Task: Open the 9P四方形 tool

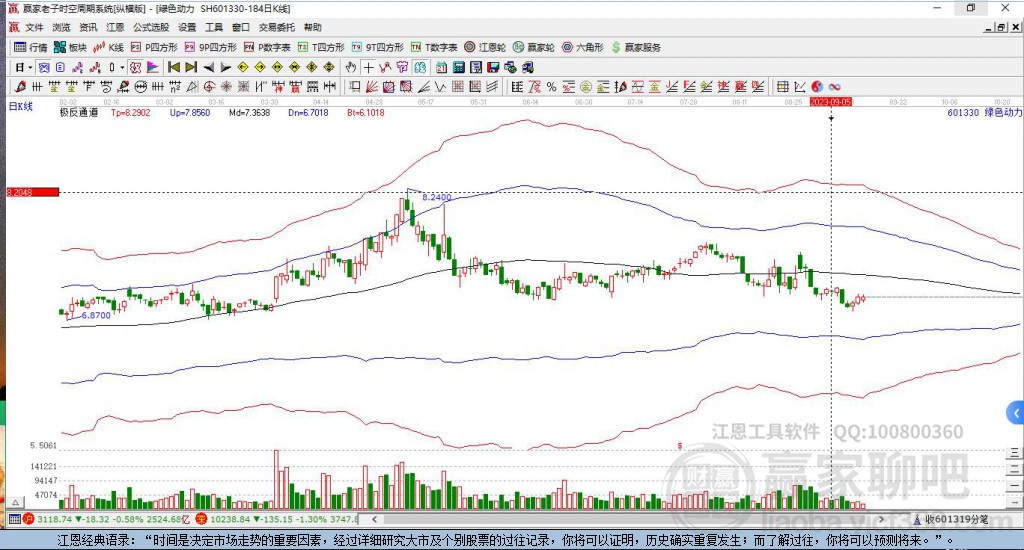Action: click(x=210, y=47)
